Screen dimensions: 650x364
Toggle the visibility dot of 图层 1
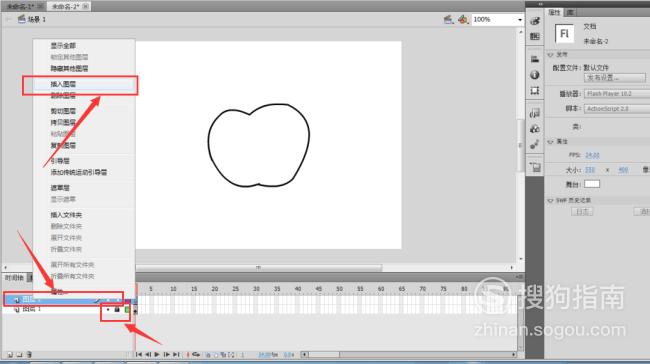point(108,310)
